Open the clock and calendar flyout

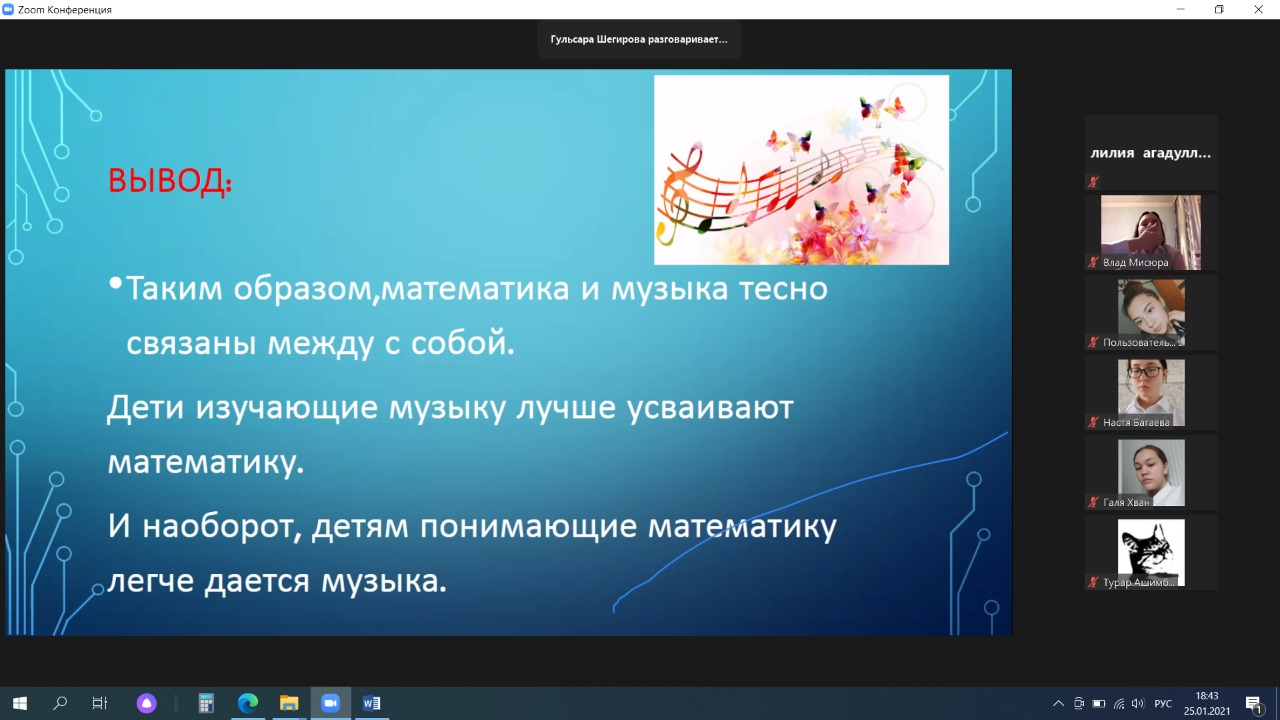click(x=1207, y=703)
